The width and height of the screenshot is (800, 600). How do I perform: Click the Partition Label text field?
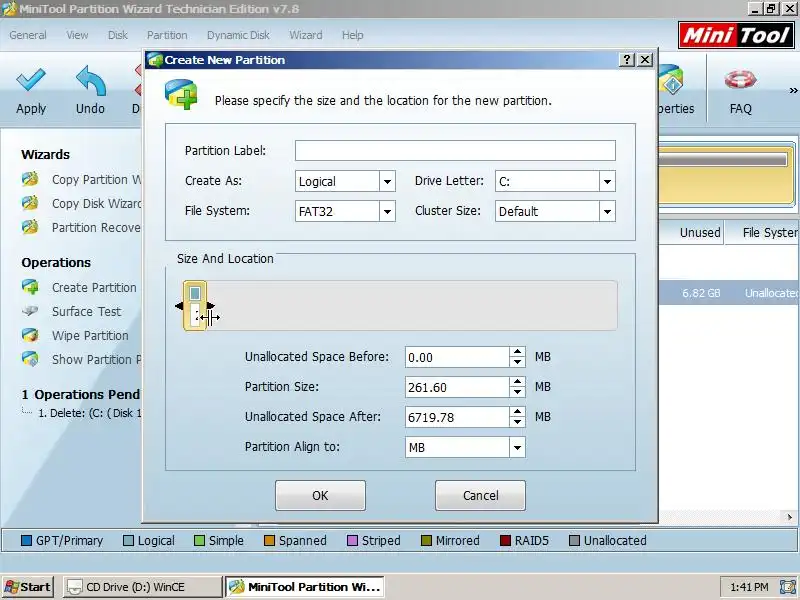[455, 151]
